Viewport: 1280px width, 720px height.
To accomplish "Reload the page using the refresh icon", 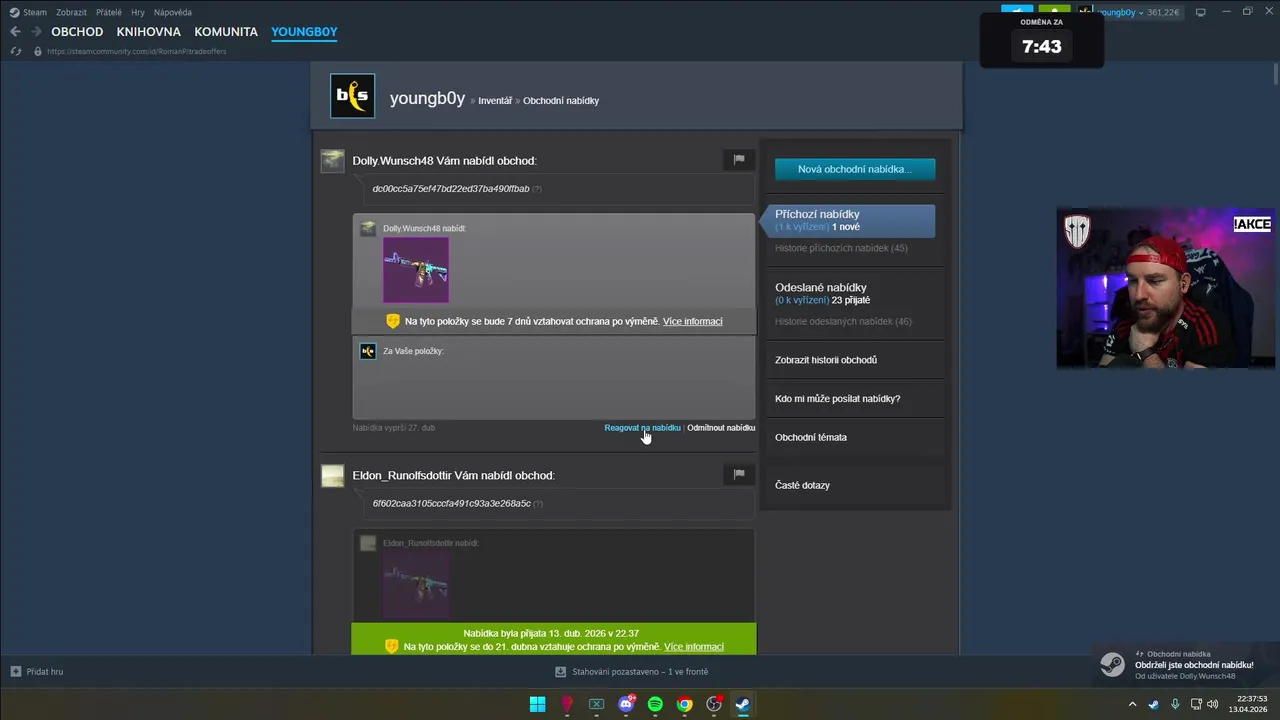I will [x=16, y=51].
